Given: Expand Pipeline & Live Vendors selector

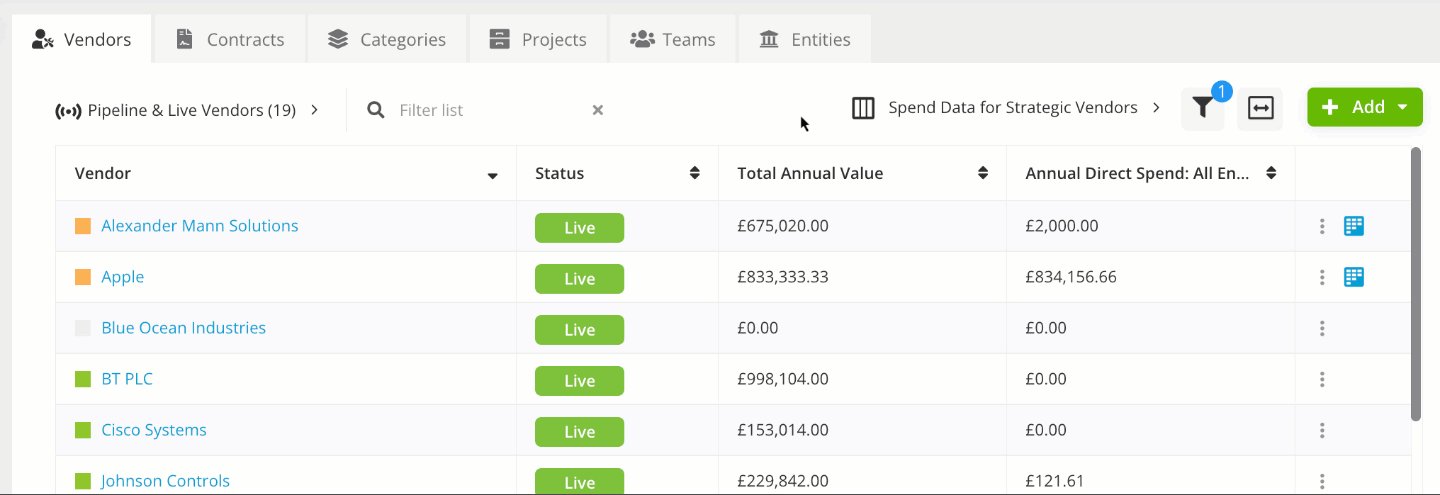Looking at the screenshot, I should 187,110.
